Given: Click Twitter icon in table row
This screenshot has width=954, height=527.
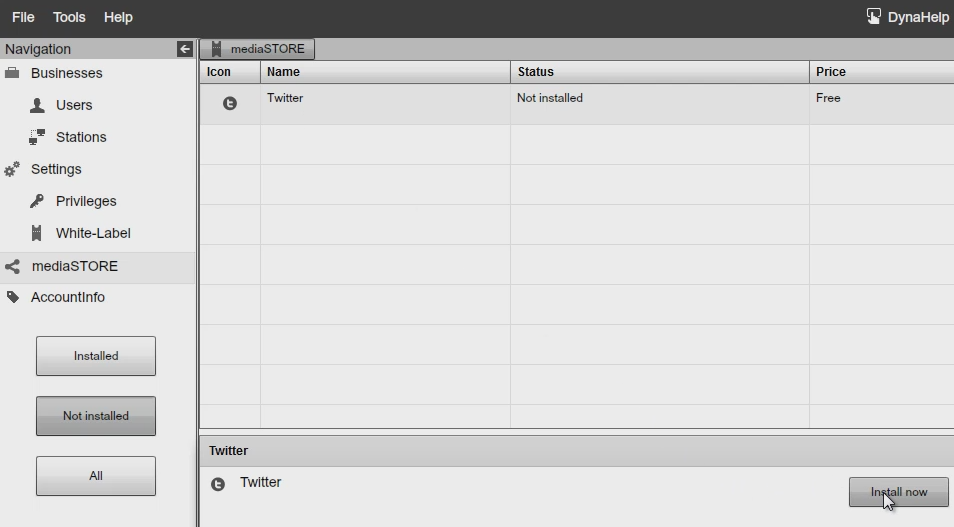Looking at the screenshot, I should pyautogui.click(x=230, y=103).
